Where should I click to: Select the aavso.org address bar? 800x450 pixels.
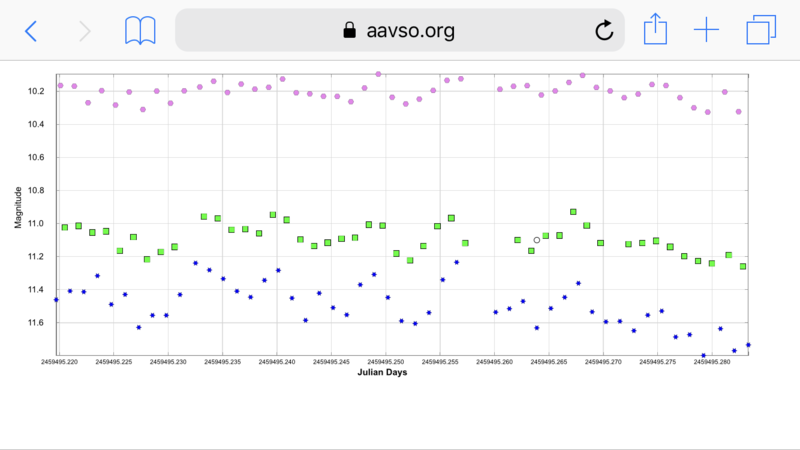pos(399,30)
